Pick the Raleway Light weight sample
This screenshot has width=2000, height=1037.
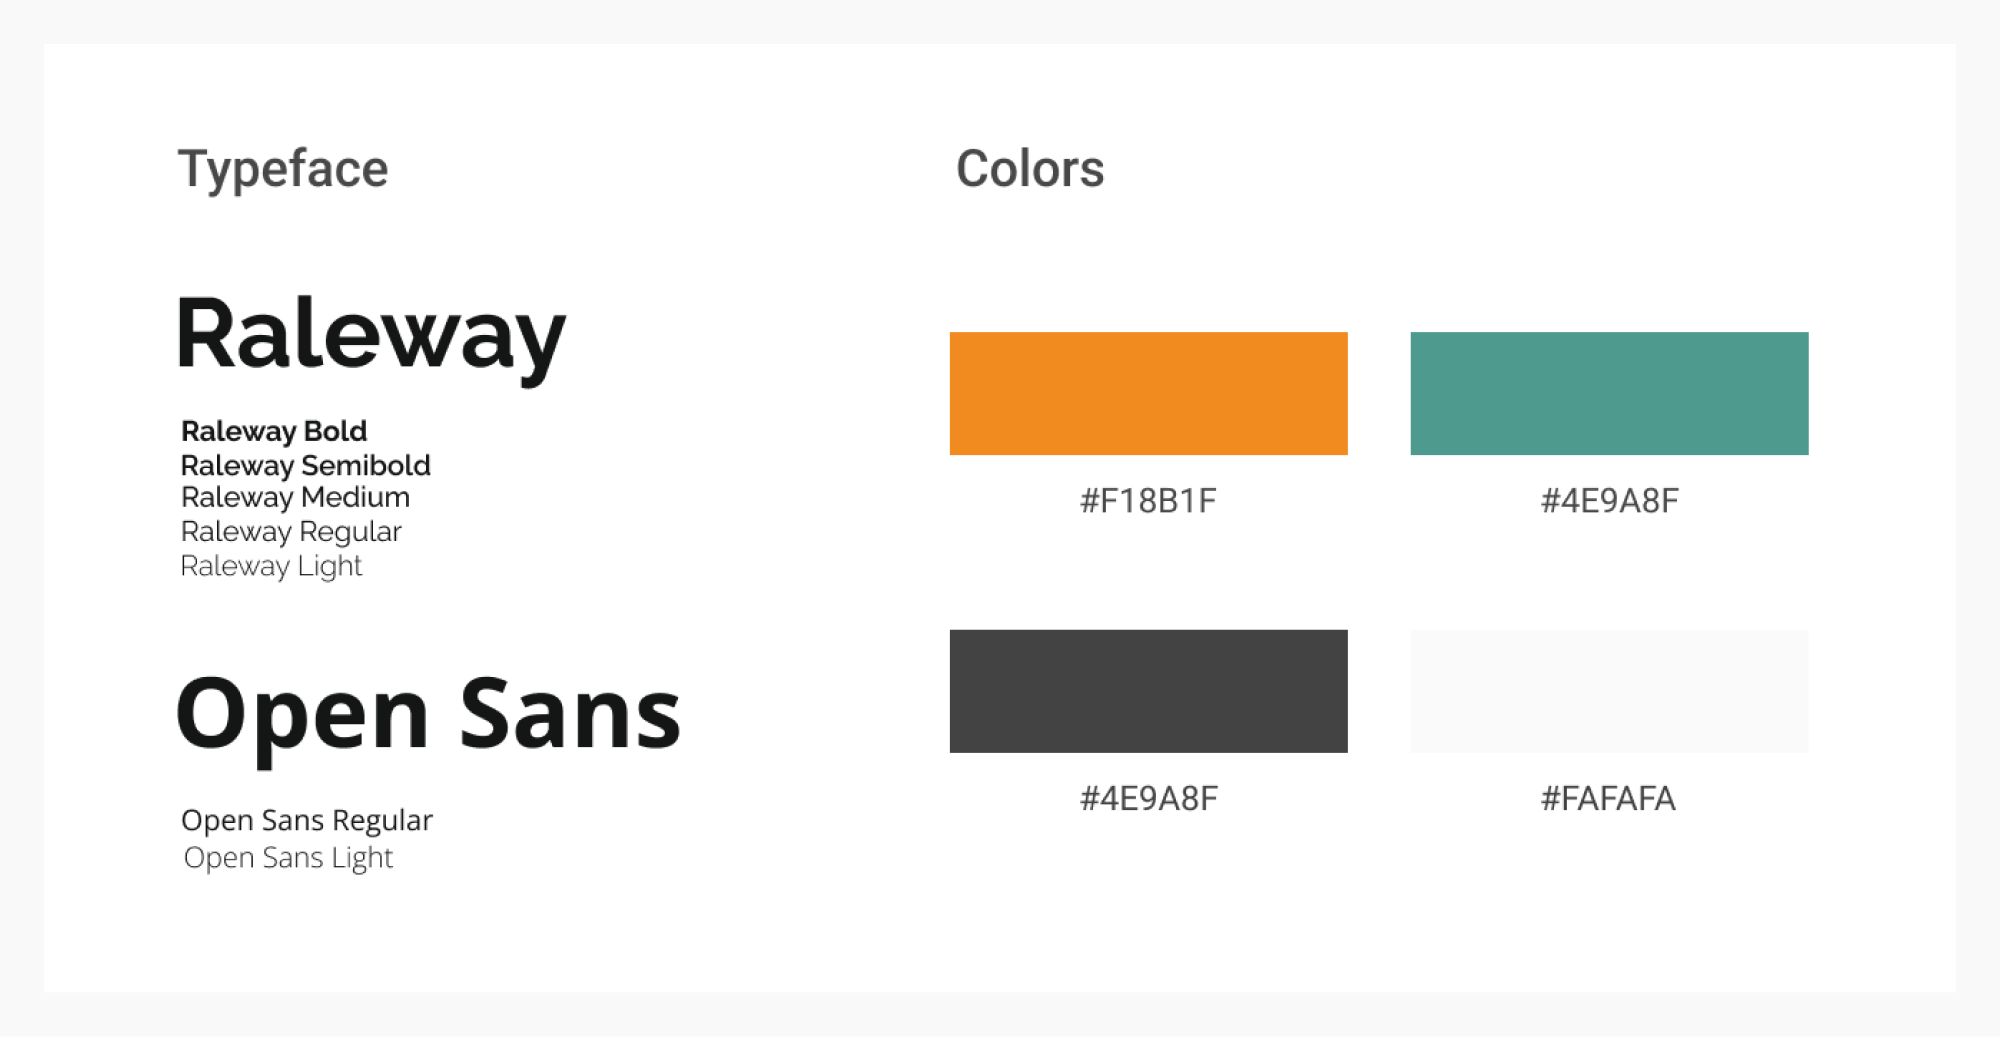[x=271, y=566]
